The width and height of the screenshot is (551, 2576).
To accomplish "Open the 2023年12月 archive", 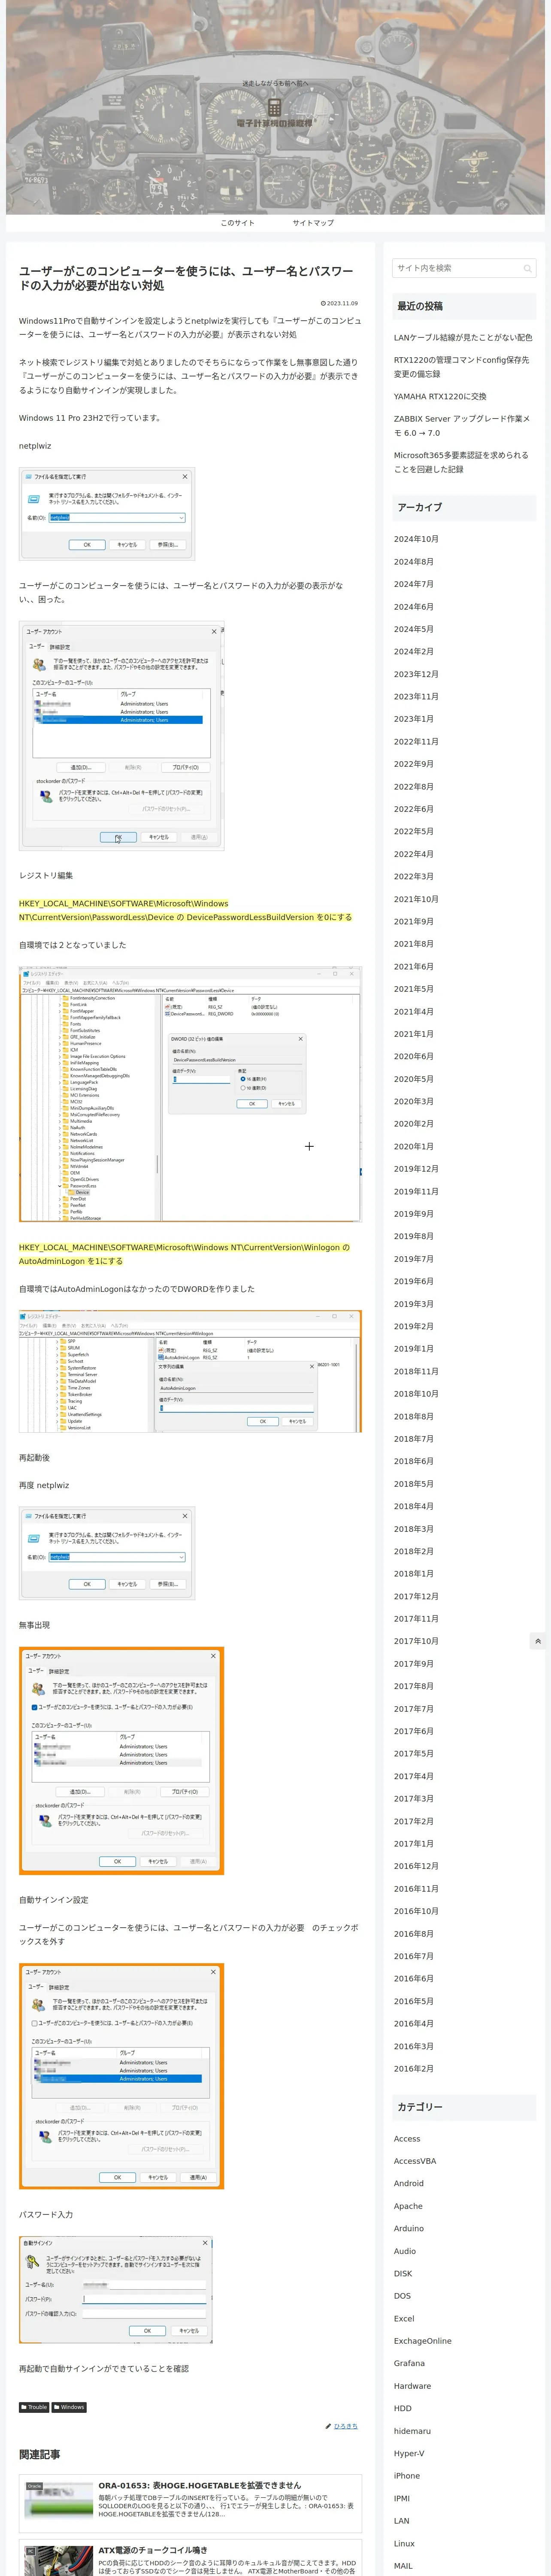I will [416, 674].
